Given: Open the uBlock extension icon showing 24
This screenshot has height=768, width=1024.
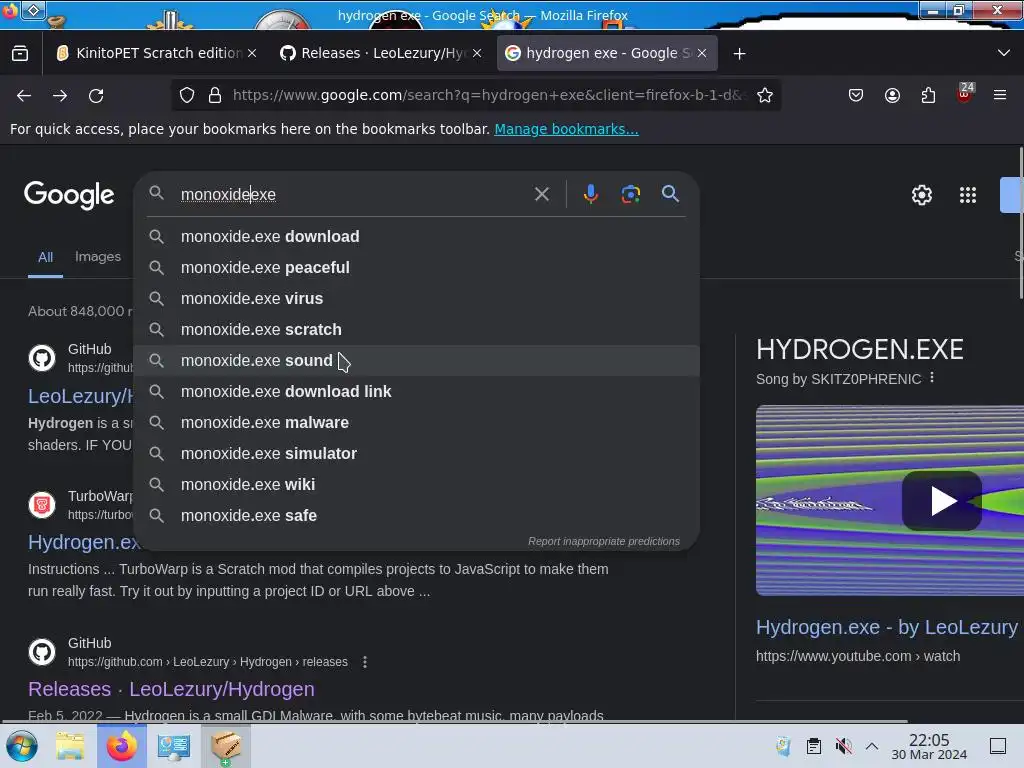Looking at the screenshot, I should pos(965,94).
